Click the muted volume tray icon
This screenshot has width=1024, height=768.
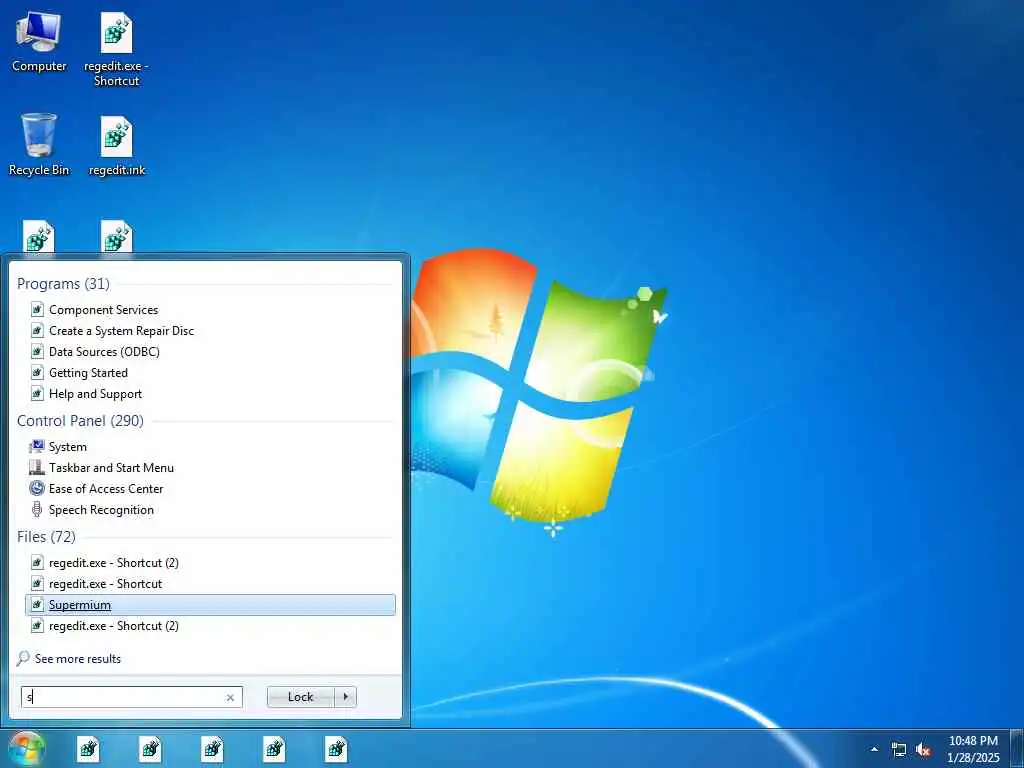tap(923, 750)
